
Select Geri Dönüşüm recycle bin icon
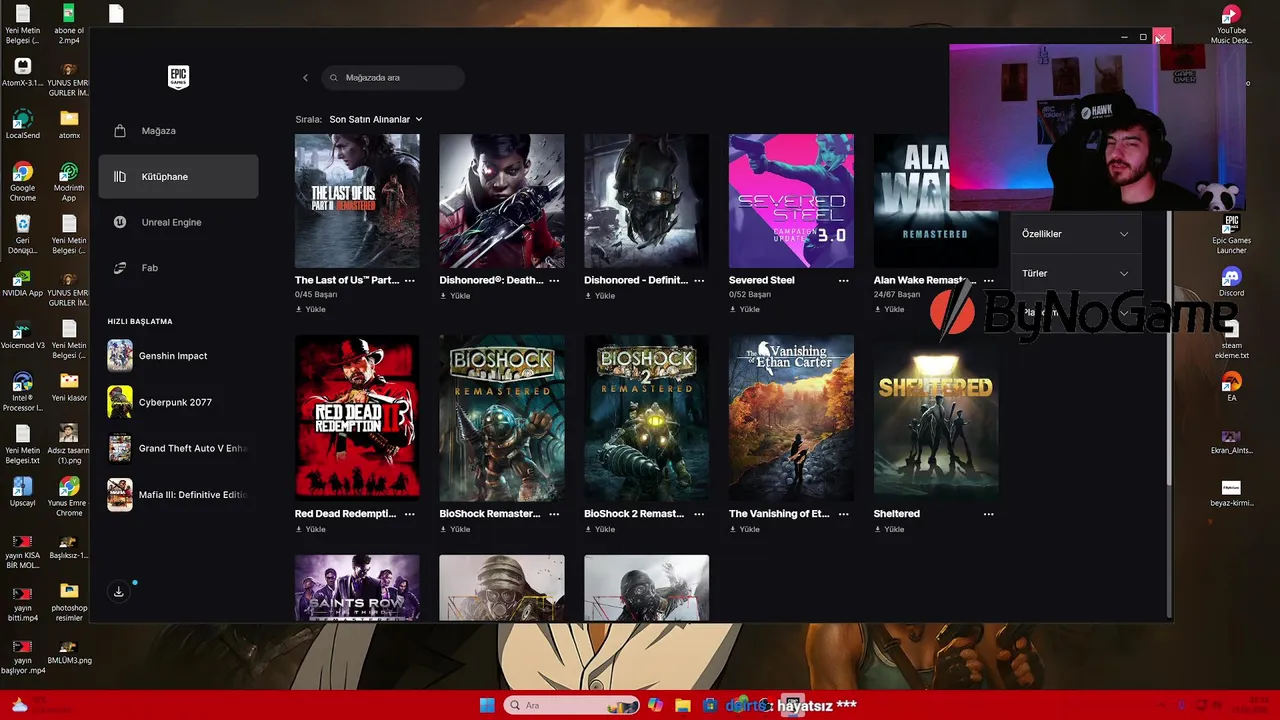[x=22, y=236]
